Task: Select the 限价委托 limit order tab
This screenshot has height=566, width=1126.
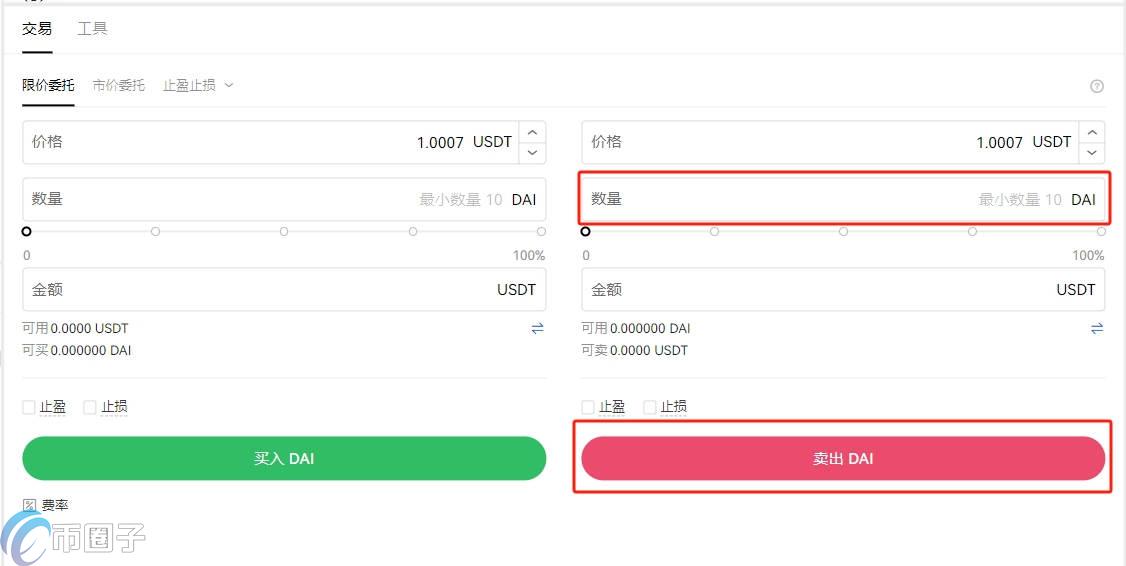Action: (x=48, y=85)
